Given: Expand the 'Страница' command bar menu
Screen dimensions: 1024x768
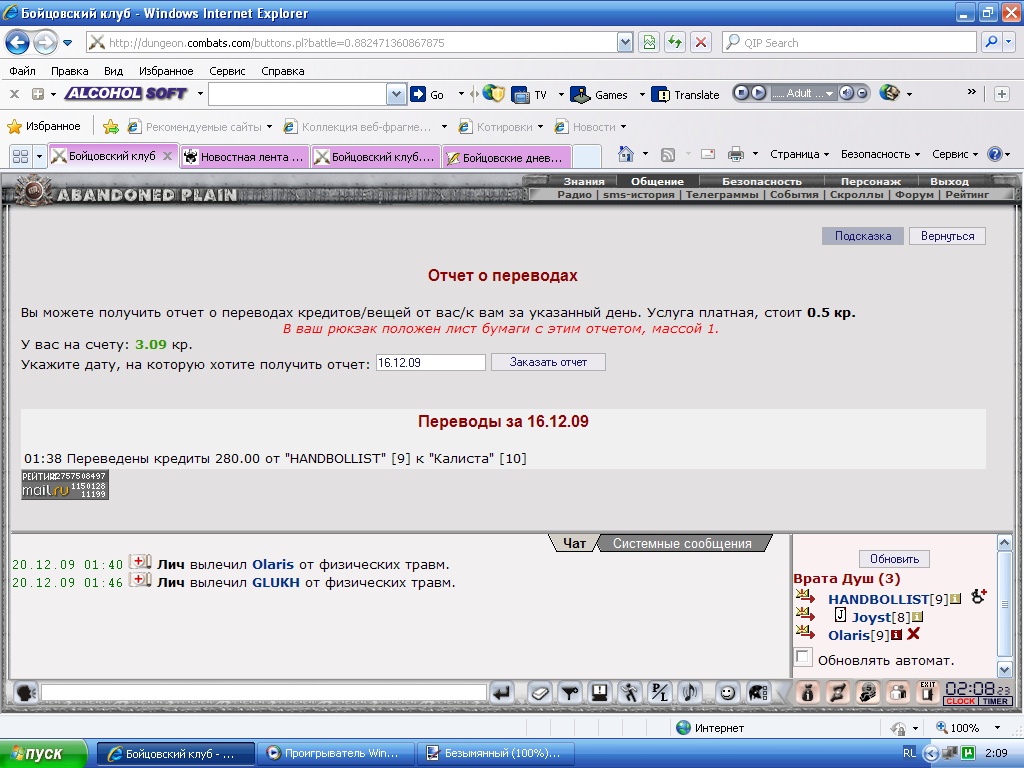Looking at the screenshot, I should (799, 154).
